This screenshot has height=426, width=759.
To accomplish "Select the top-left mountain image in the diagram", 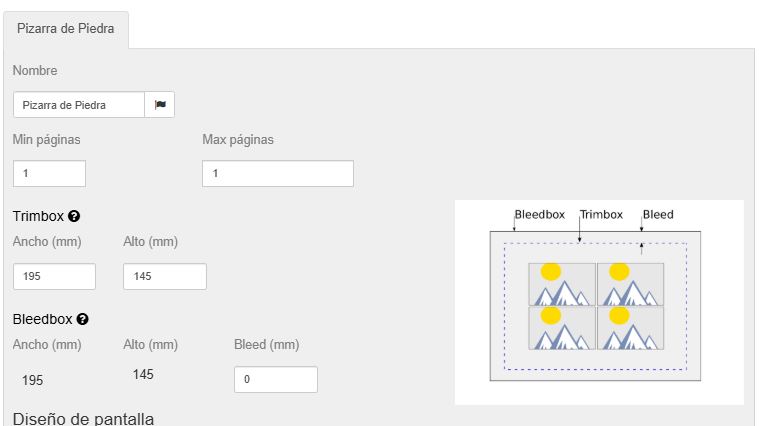I will (562, 284).
